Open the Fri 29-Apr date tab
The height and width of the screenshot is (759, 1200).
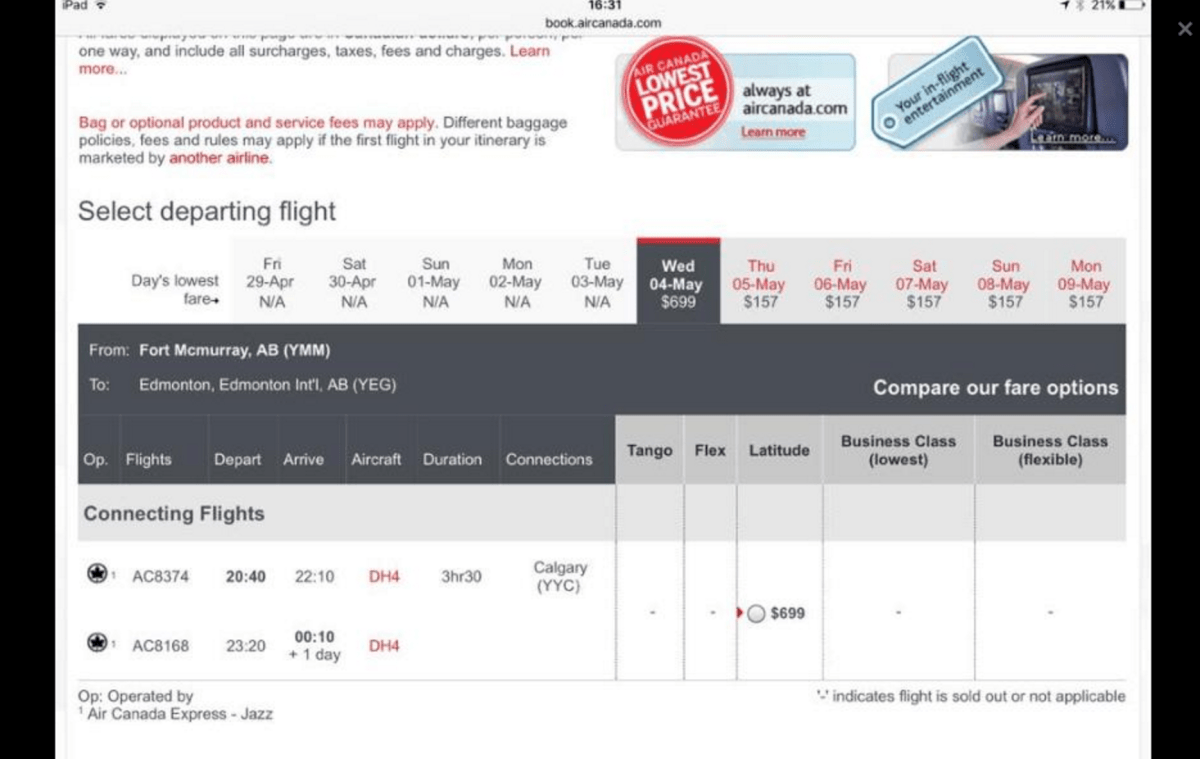(x=272, y=283)
